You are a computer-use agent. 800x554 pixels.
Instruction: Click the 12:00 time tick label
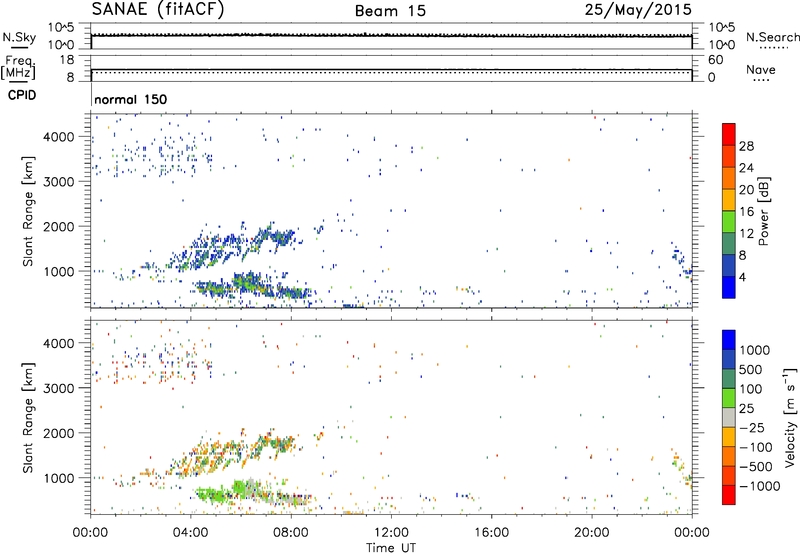pos(391,533)
